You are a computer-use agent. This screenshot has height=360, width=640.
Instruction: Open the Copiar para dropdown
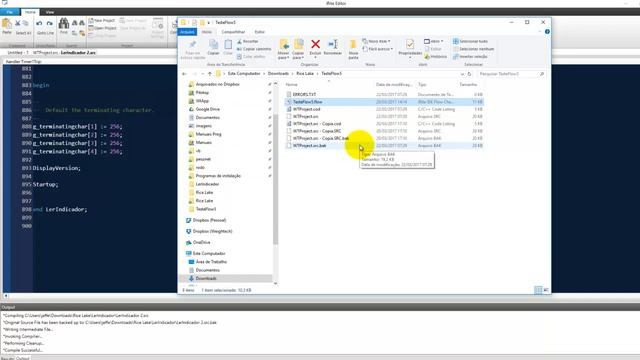pos(298,49)
